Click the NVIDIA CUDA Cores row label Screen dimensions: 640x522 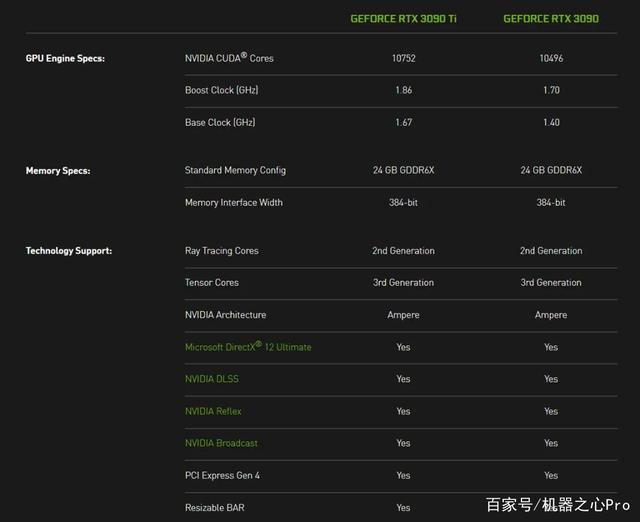tap(229, 58)
